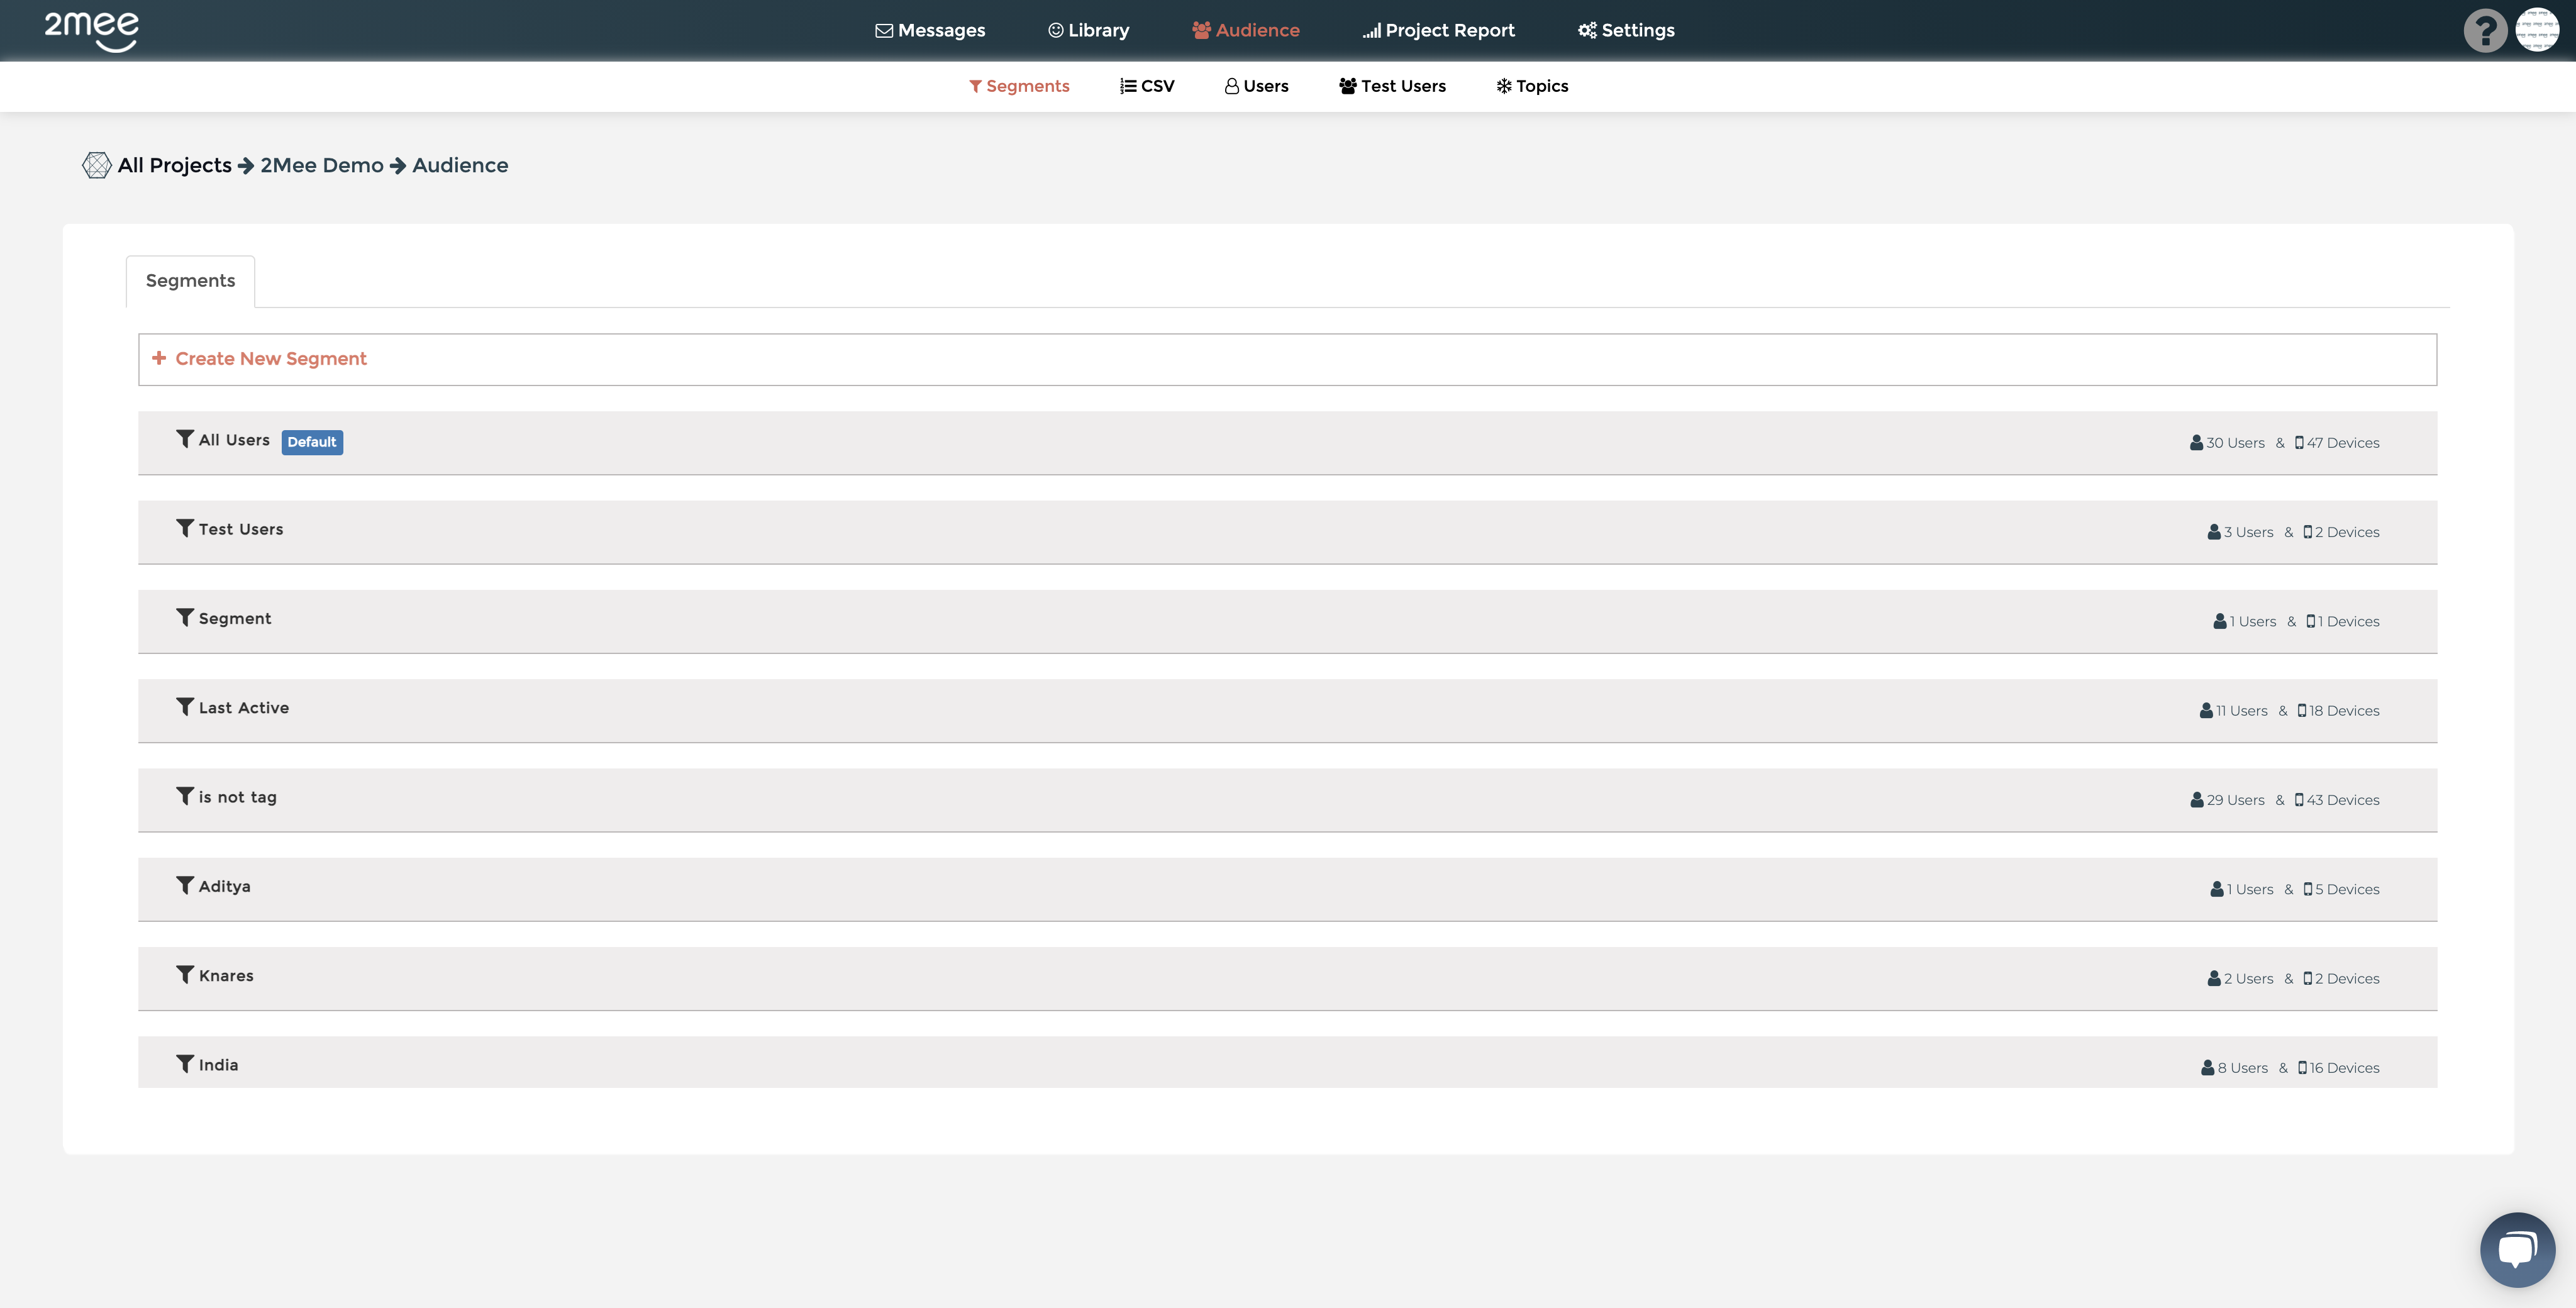Click the device icon next to 47 Devices
The image size is (2576, 1308).
point(2299,443)
